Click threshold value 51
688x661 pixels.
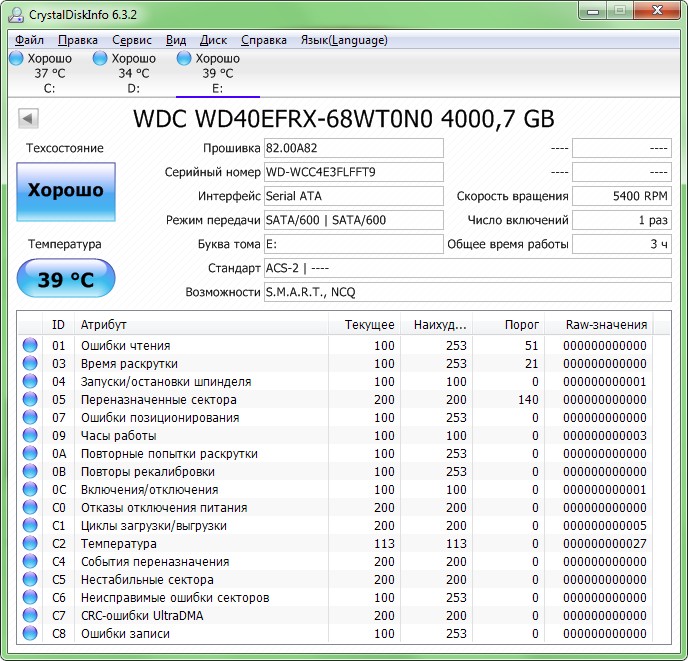tap(531, 346)
